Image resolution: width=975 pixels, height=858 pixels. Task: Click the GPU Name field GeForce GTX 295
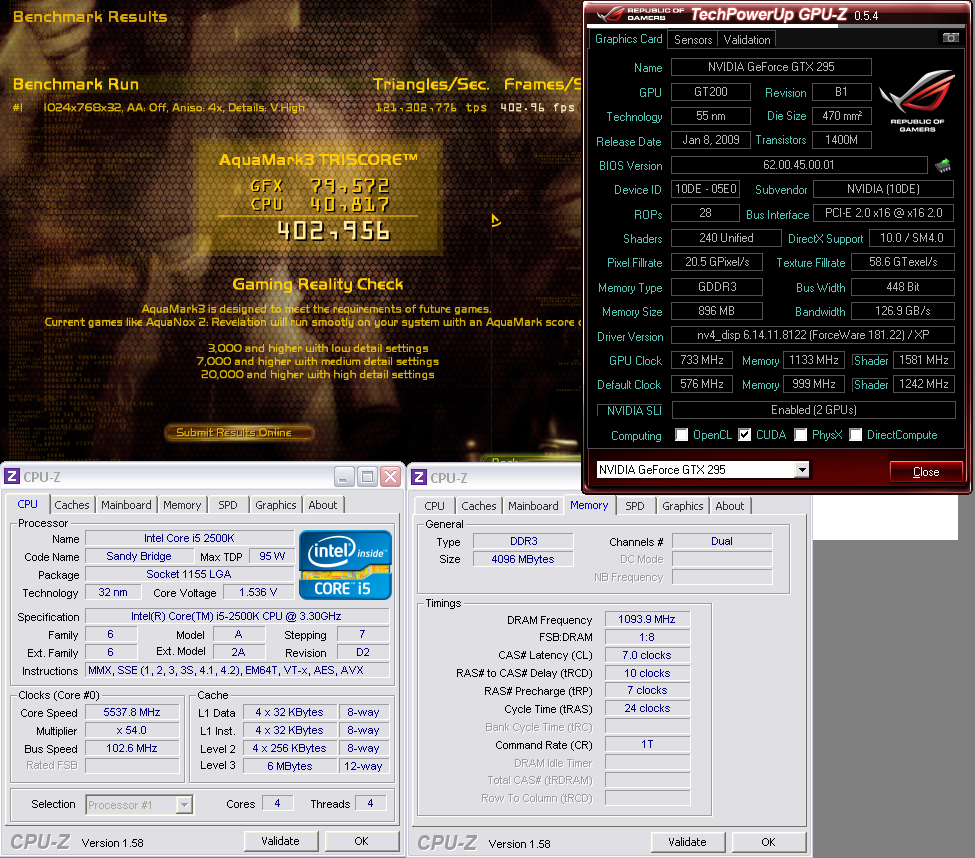(771, 67)
